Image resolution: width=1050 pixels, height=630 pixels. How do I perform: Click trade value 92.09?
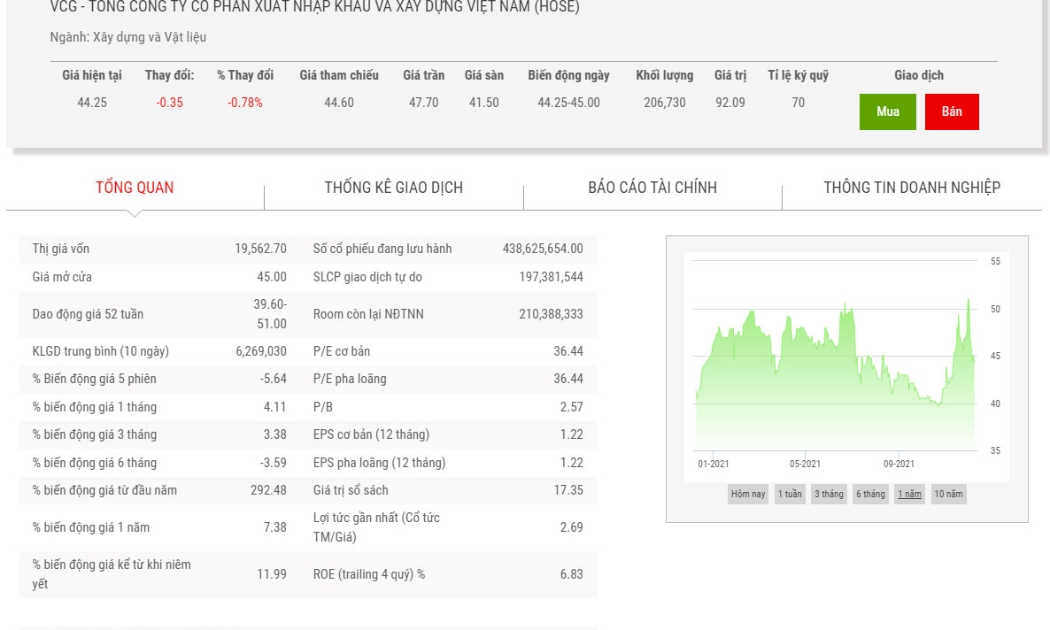pyautogui.click(x=730, y=102)
